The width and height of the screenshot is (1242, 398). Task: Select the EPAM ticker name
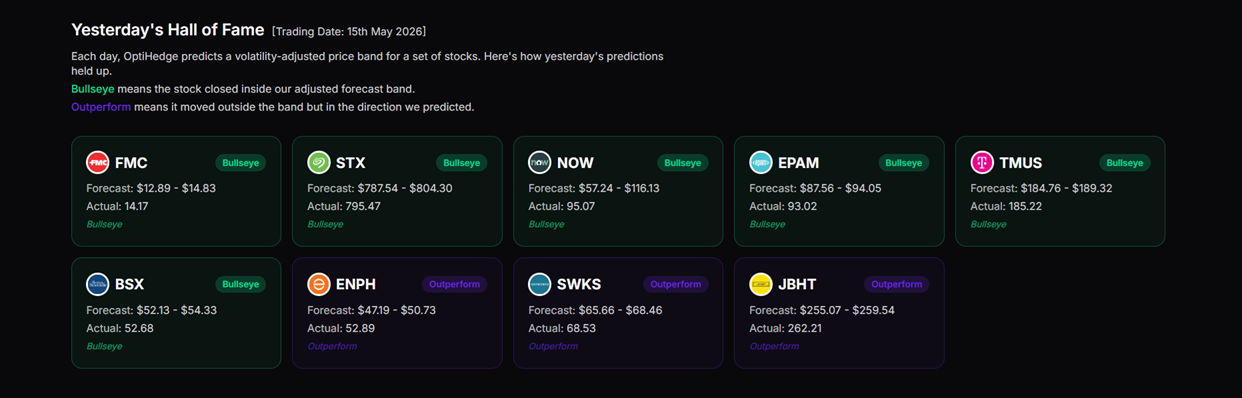pyautogui.click(x=799, y=162)
